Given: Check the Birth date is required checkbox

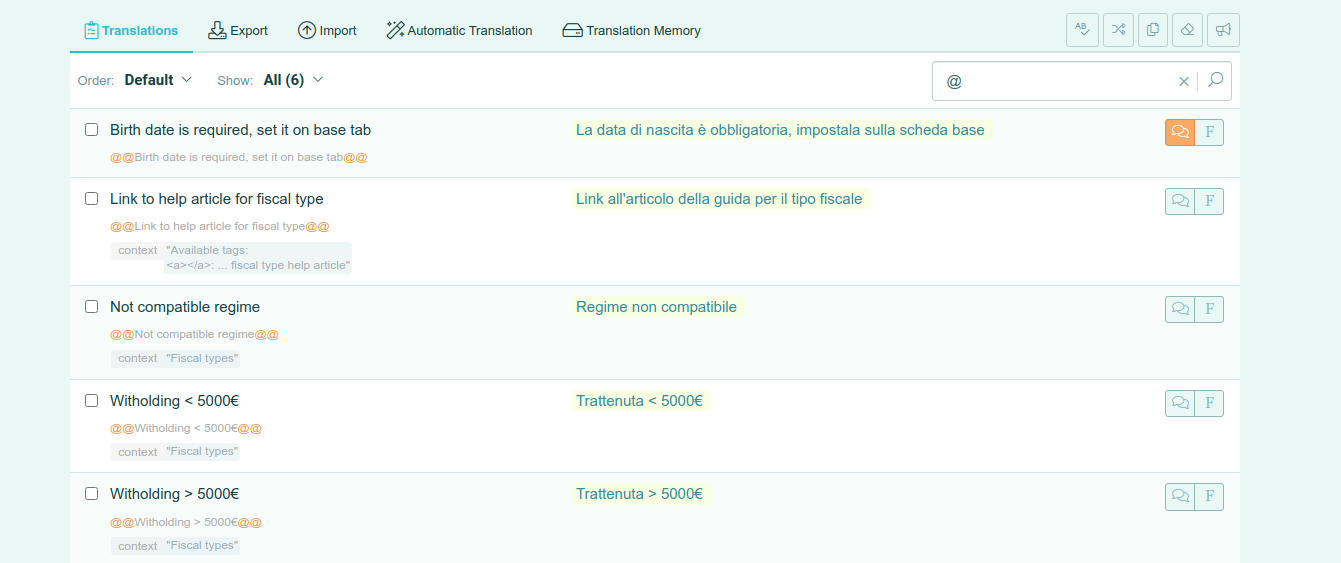Looking at the screenshot, I should [x=91, y=130].
